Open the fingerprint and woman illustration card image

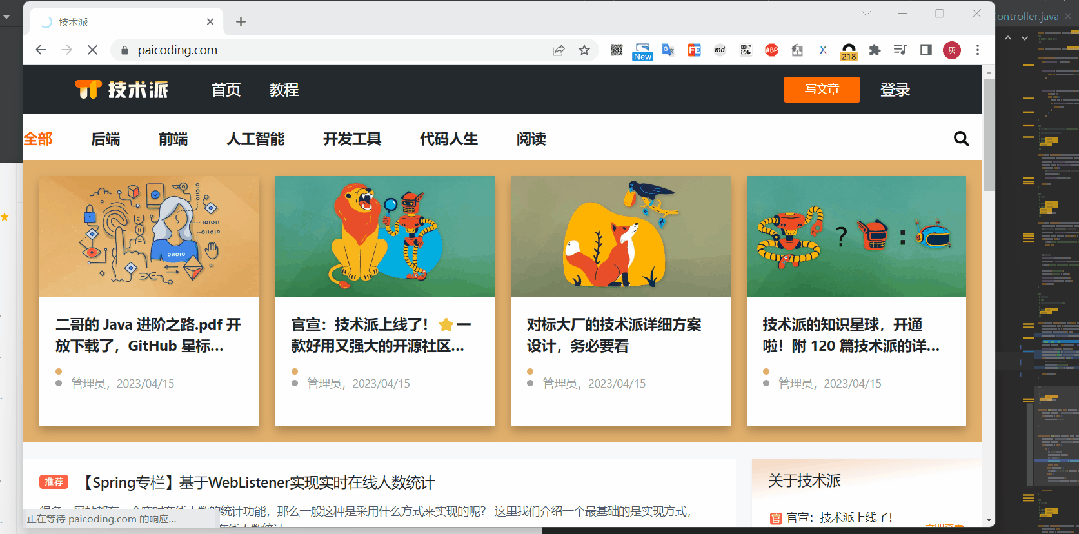click(x=149, y=236)
